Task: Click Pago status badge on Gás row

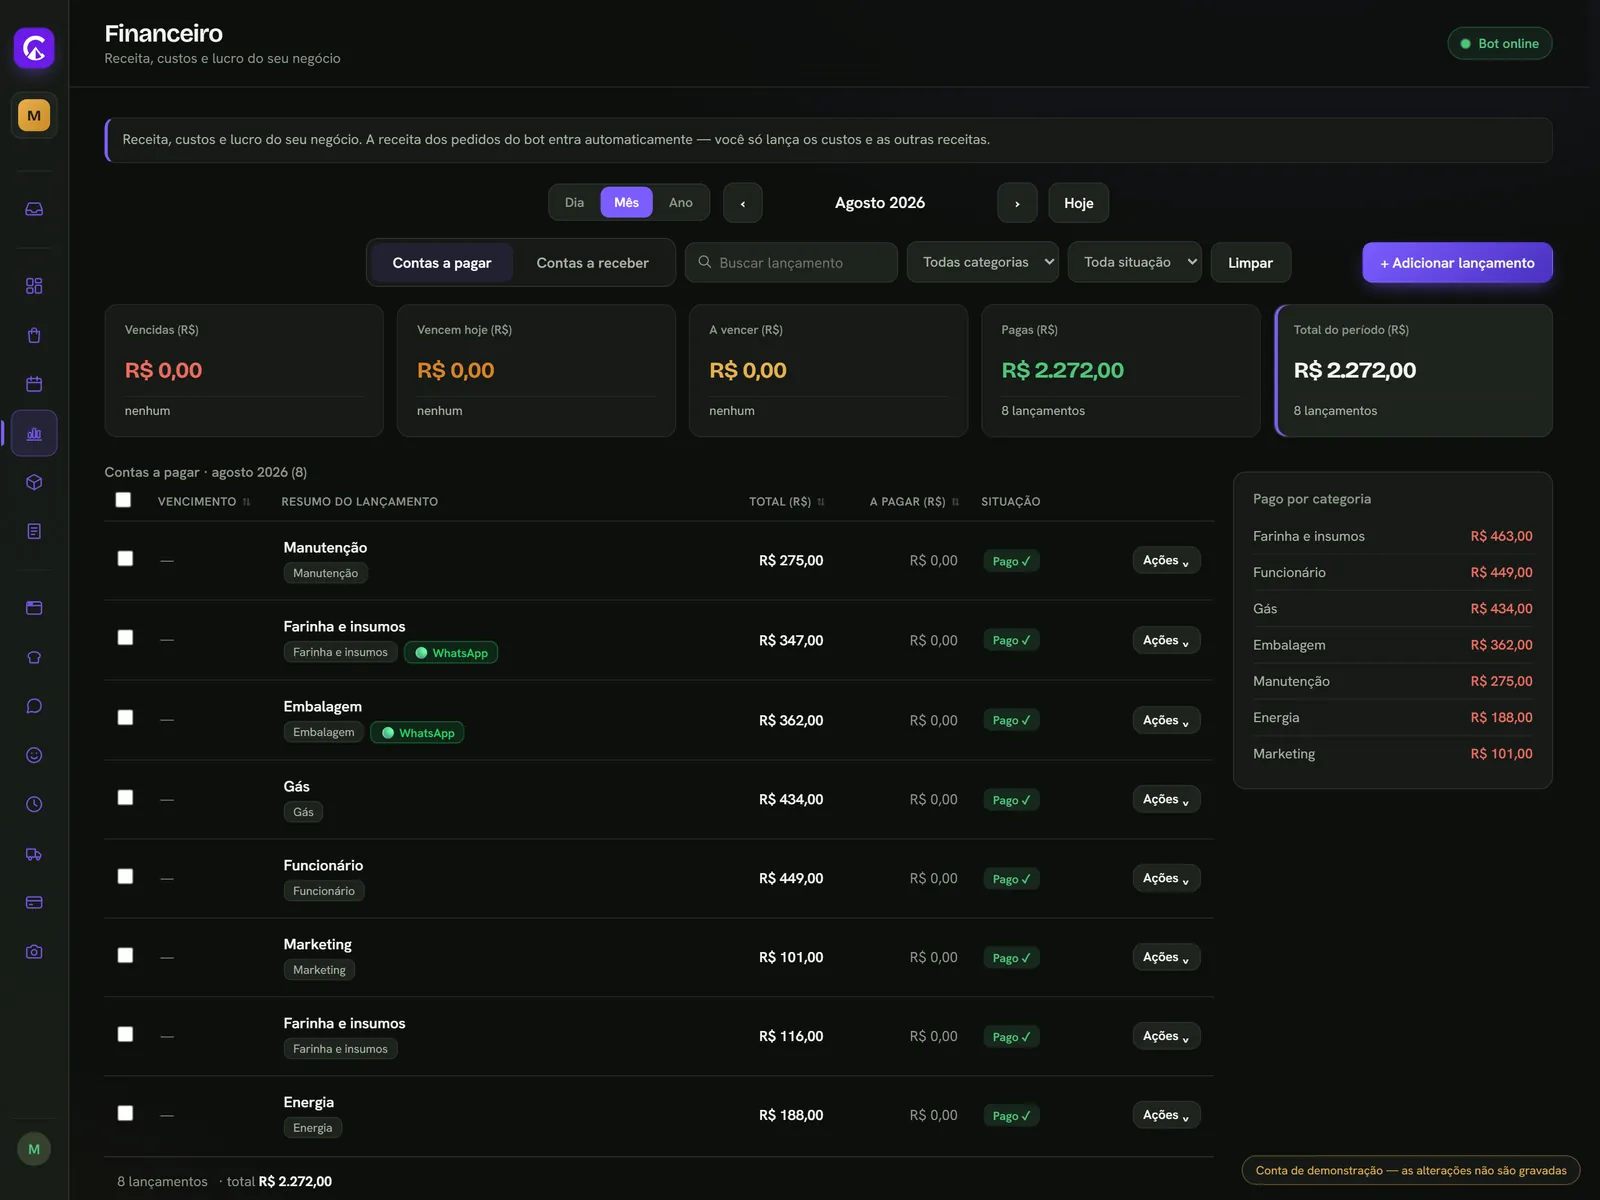Action: tap(1011, 800)
